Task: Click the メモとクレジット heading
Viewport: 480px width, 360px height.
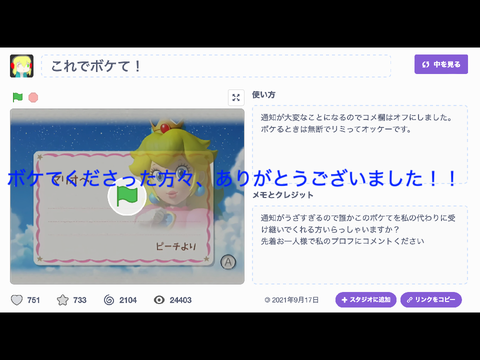Action: click(x=283, y=195)
